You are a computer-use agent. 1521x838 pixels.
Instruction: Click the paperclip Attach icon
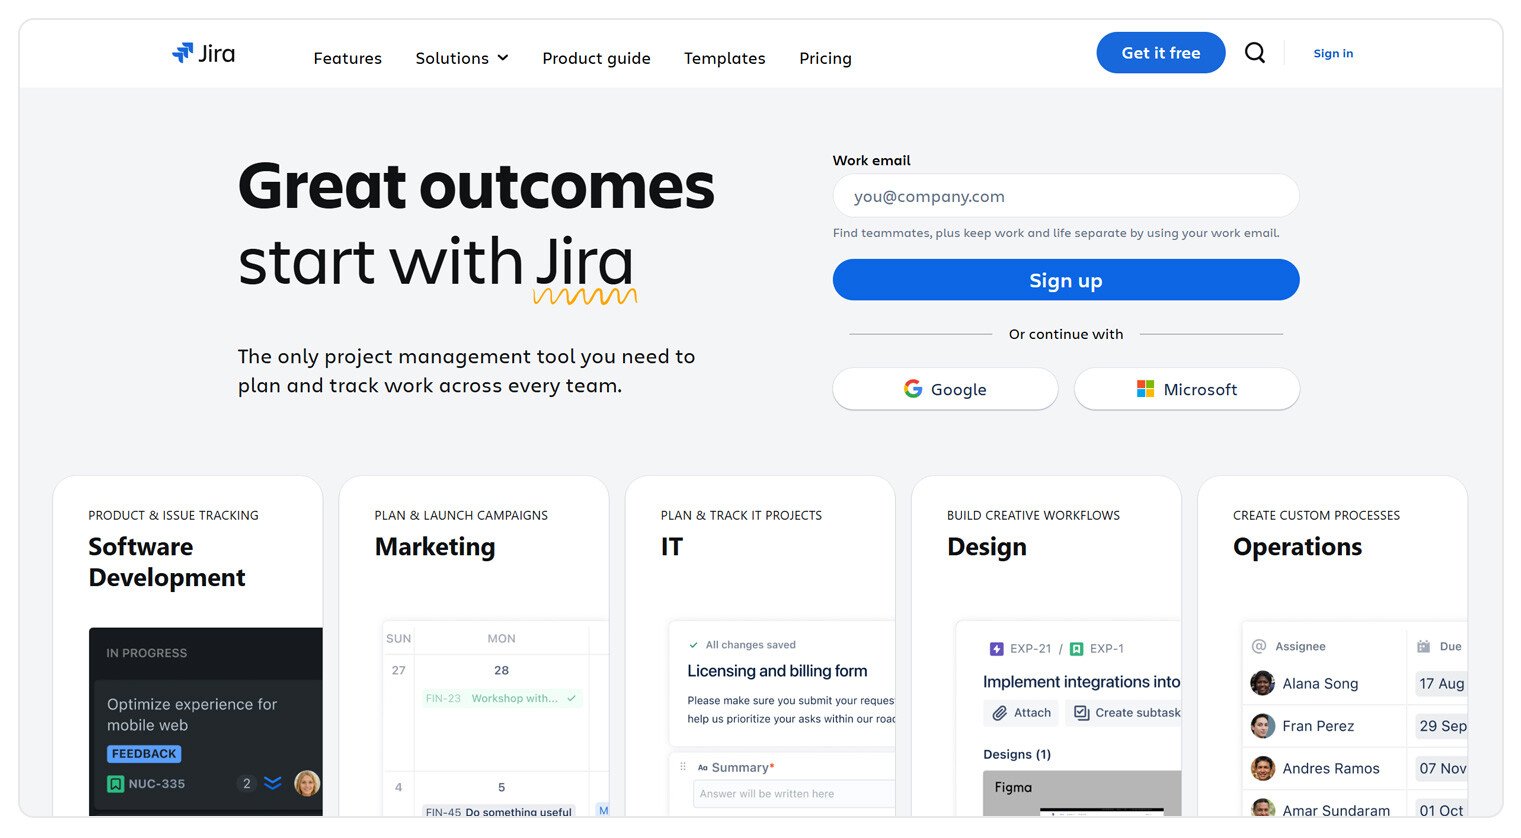pyautogui.click(x=999, y=713)
